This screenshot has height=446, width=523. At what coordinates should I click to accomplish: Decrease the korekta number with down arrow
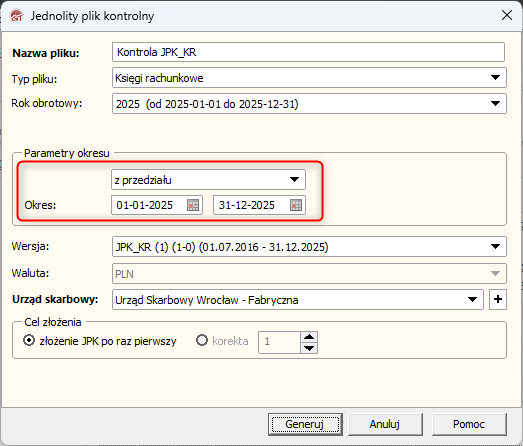tap(309, 348)
